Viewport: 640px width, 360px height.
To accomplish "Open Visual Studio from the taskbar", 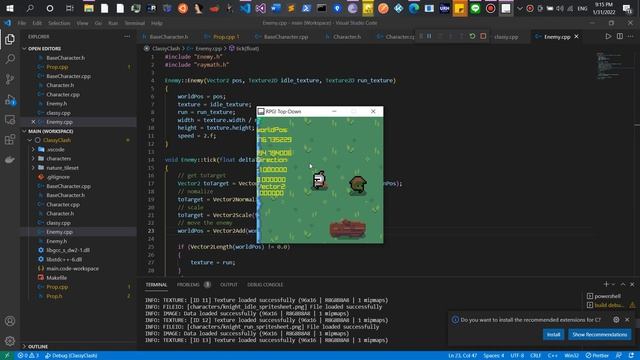I will 260,8.
